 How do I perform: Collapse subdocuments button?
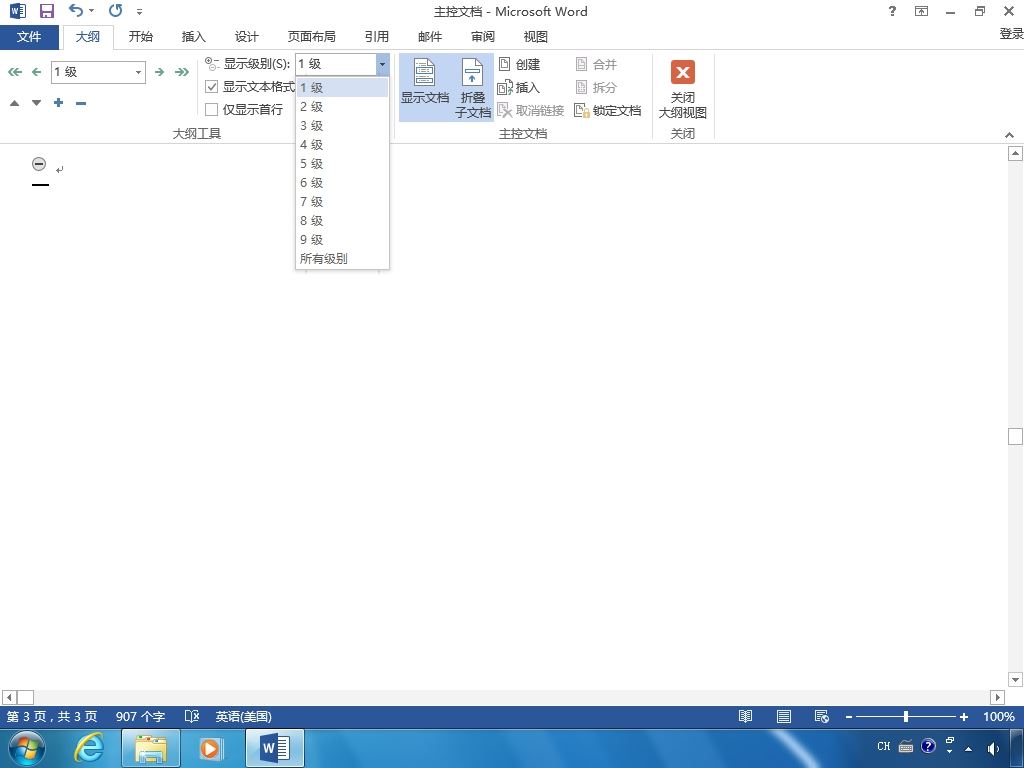pyautogui.click(x=472, y=88)
